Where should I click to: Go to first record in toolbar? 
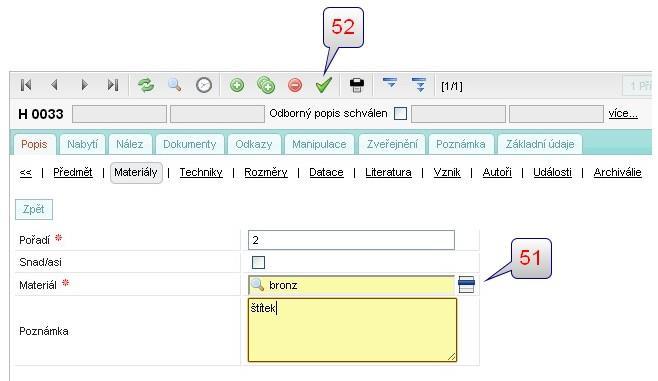point(26,85)
